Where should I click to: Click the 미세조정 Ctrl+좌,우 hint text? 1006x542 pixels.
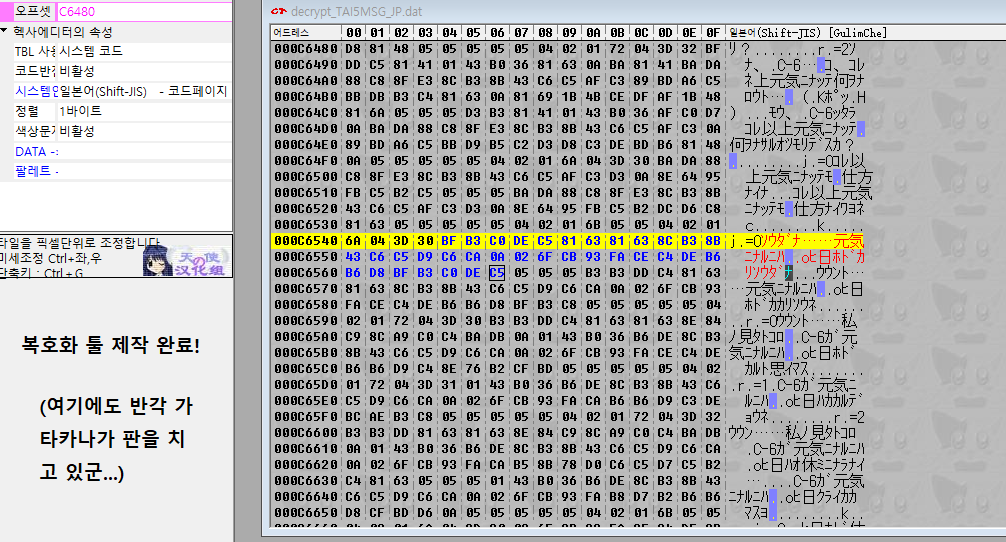51,258
